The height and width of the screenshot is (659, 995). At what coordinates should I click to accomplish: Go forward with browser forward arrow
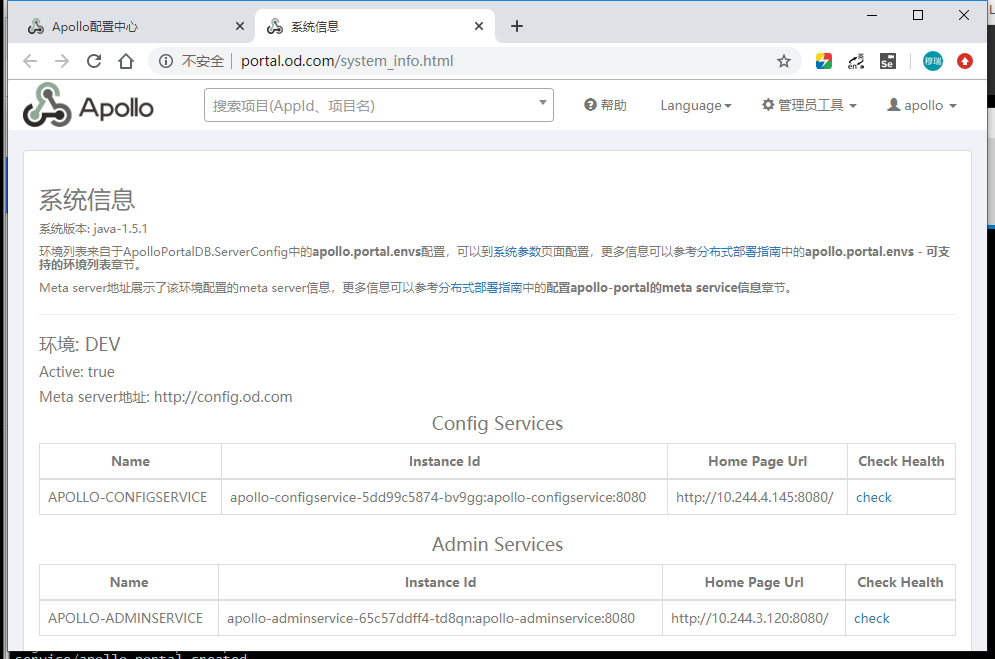pos(62,61)
